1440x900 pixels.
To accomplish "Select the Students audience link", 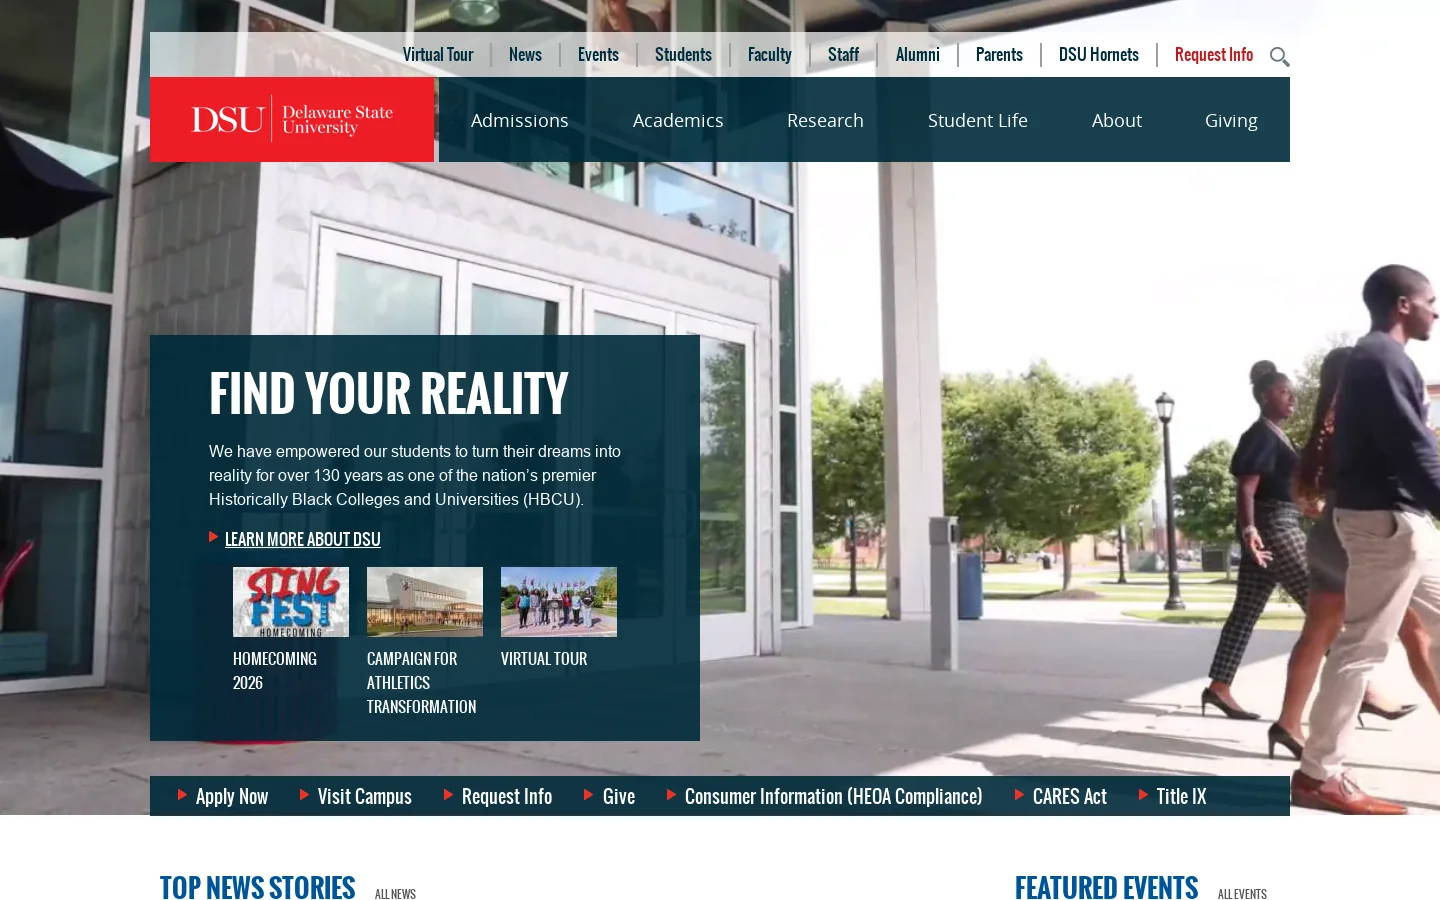I will 683,55.
